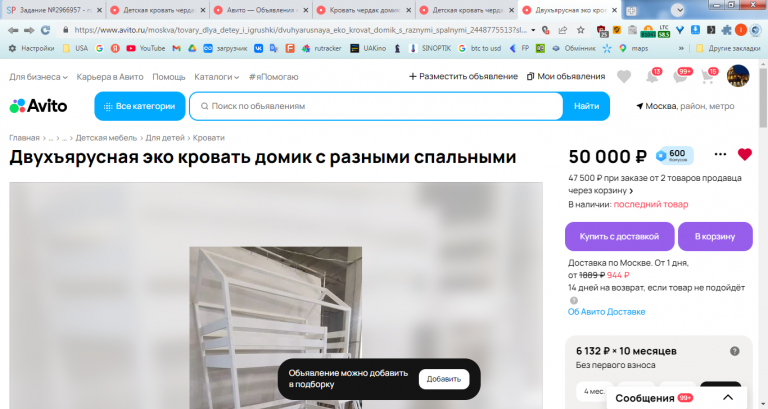This screenshot has height=409, width=768.
Task: Click the installment help question mark icon
Action: (x=734, y=351)
